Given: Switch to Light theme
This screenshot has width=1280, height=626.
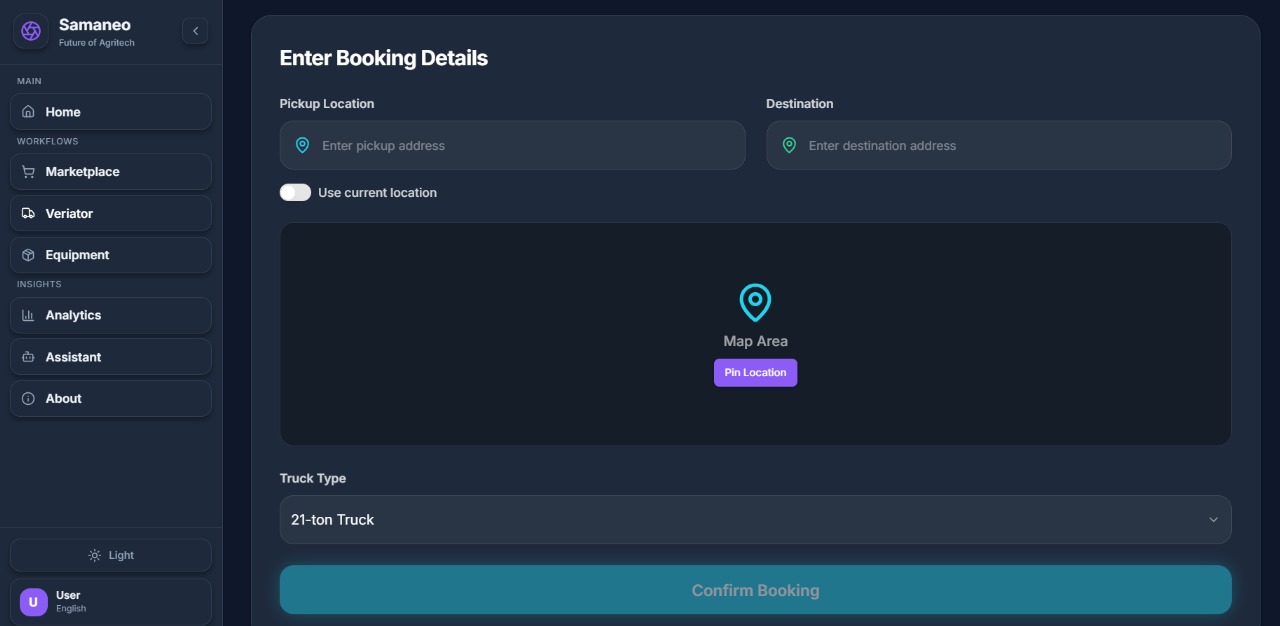Looking at the screenshot, I should (x=111, y=555).
